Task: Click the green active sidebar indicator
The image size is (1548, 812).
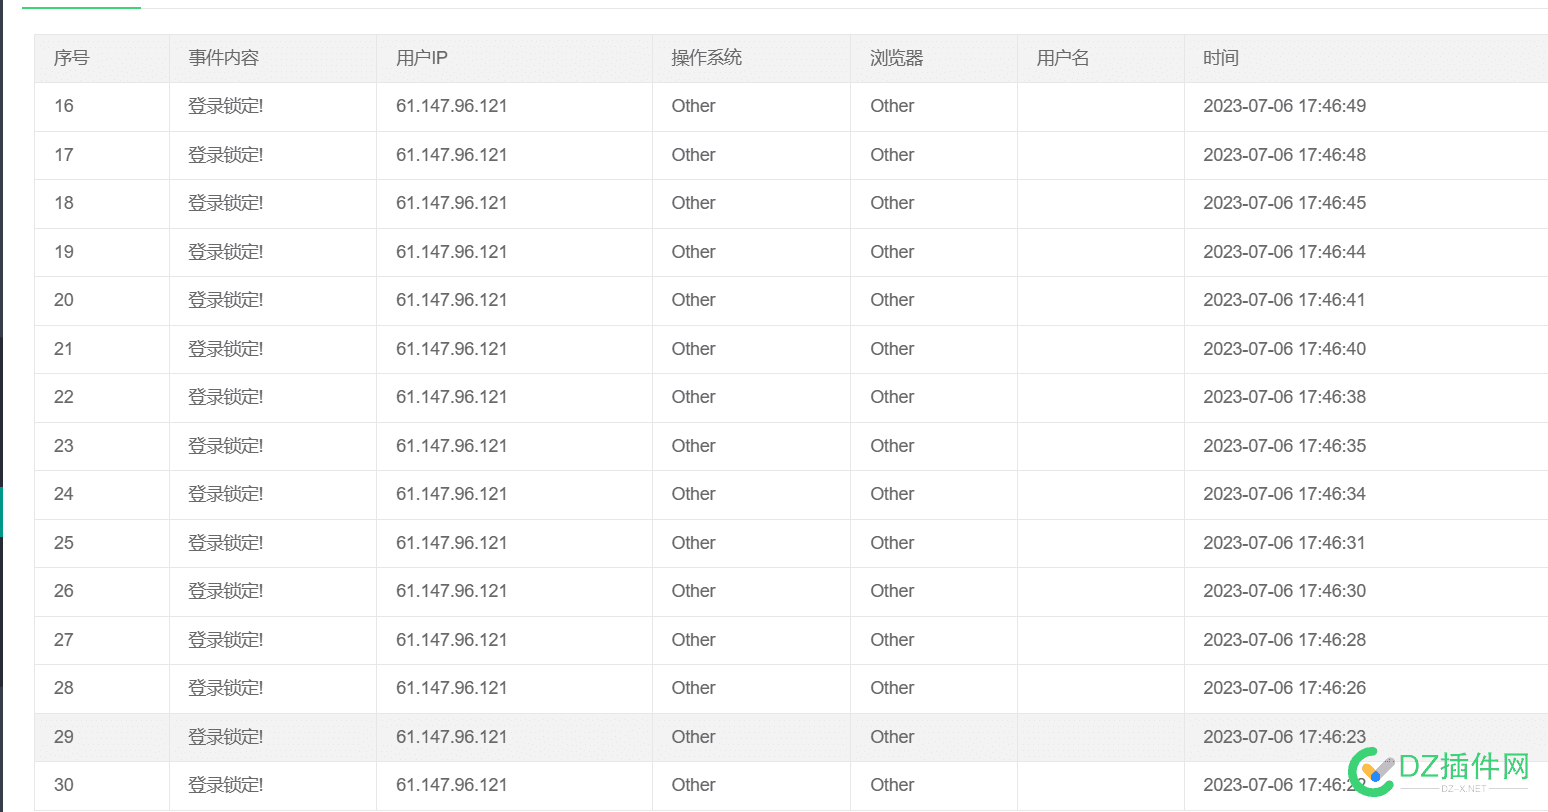Action: [2, 512]
